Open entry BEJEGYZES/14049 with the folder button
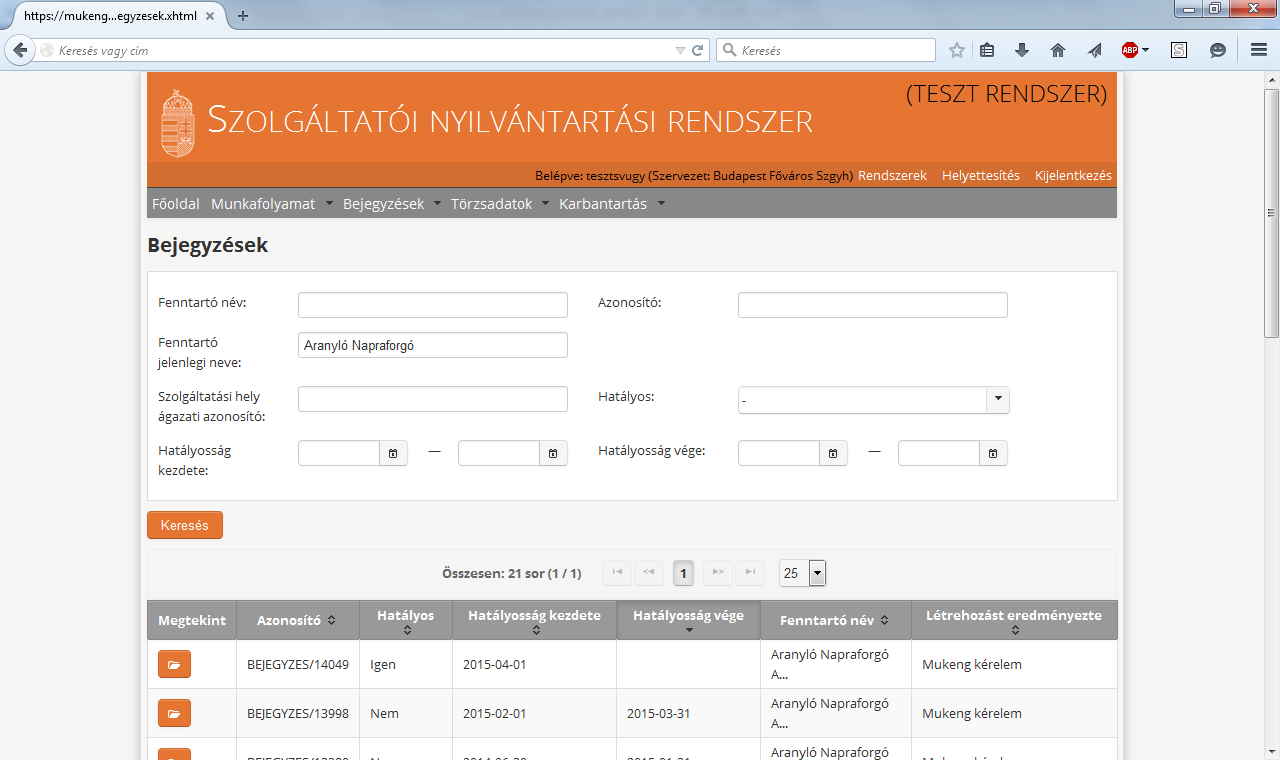1280x760 pixels. [x=174, y=664]
